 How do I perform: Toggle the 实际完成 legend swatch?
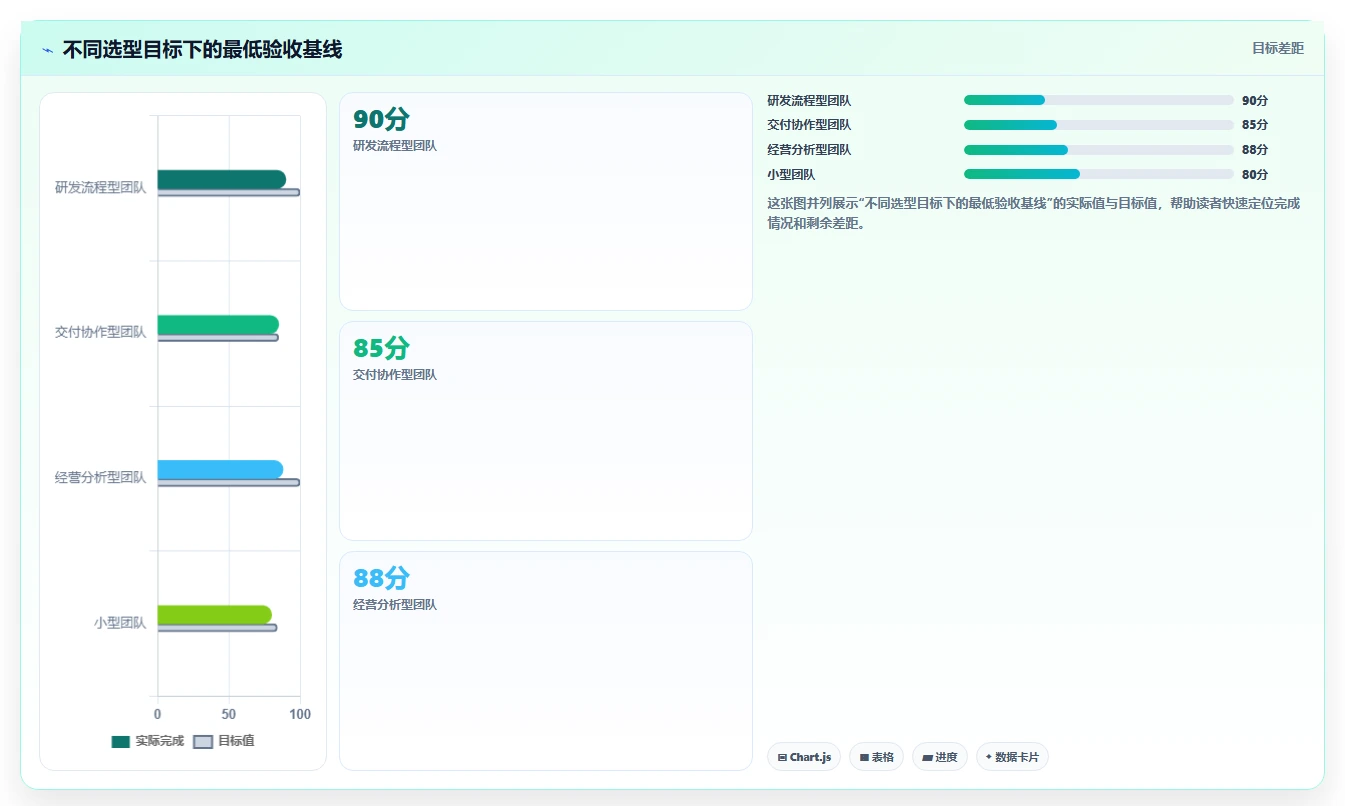(x=121, y=741)
